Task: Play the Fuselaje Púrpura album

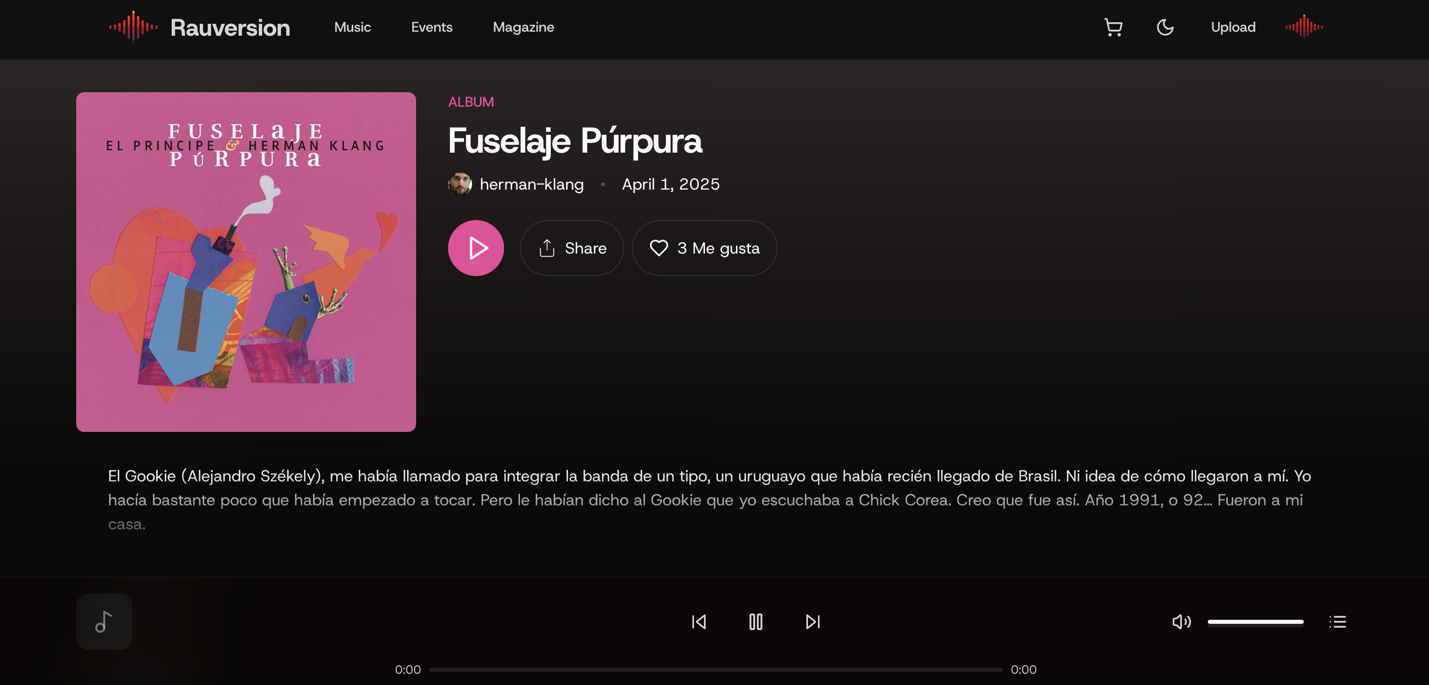Action: coord(476,248)
